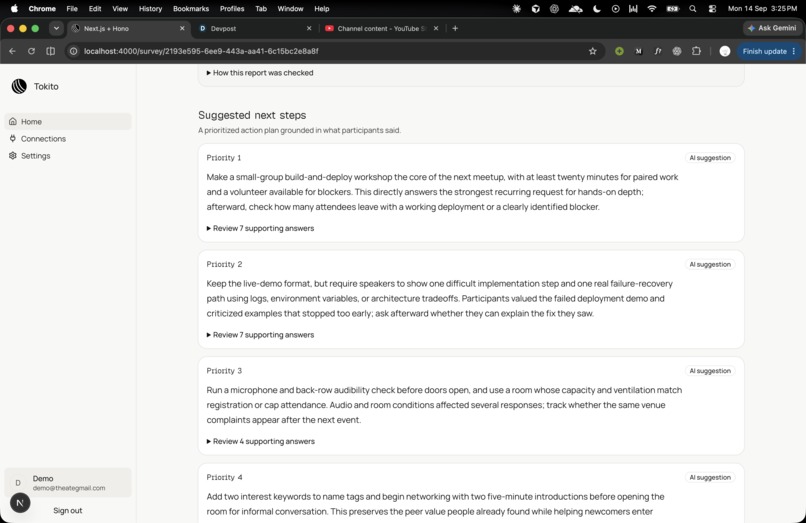Go back in browser history
Image resolution: width=806 pixels, height=523 pixels.
tap(12, 51)
